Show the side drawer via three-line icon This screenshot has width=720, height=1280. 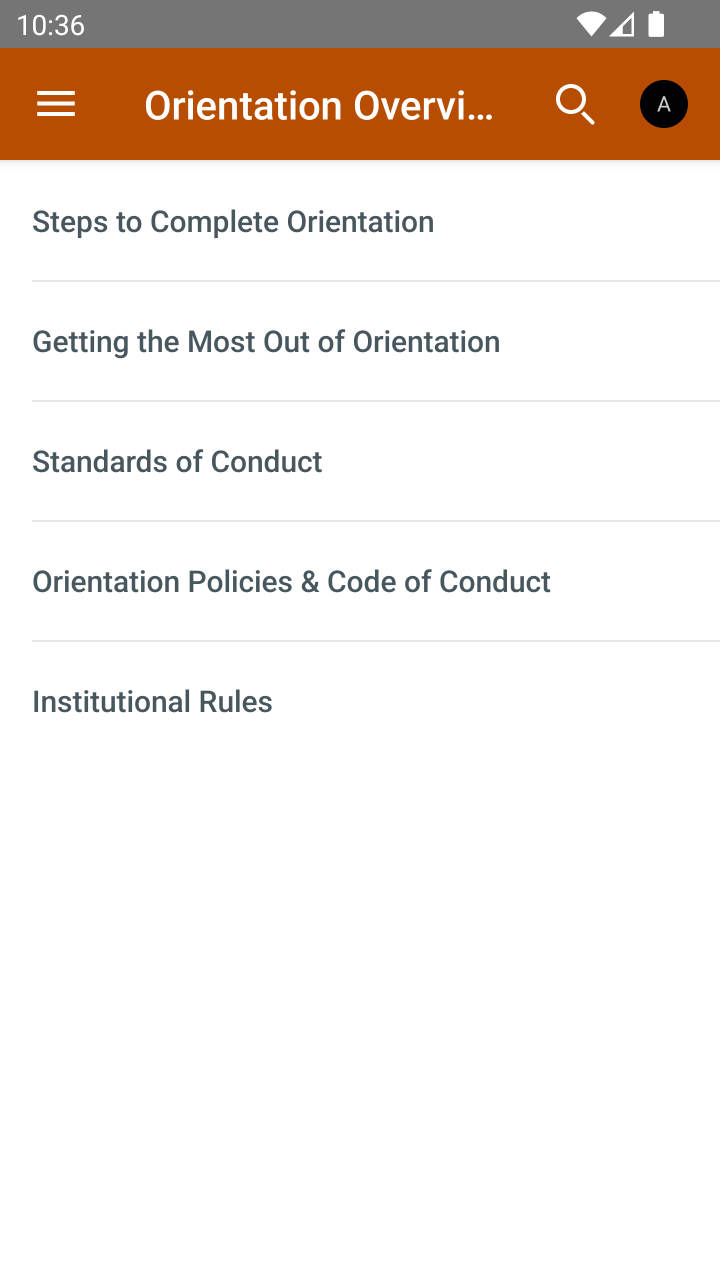[56, 104]
